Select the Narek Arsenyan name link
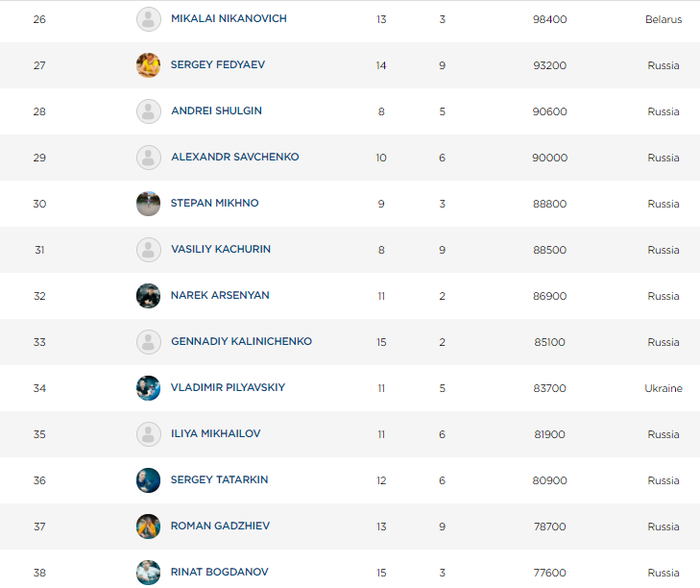Viewport: 700px width, 588px height. (220, 295)
